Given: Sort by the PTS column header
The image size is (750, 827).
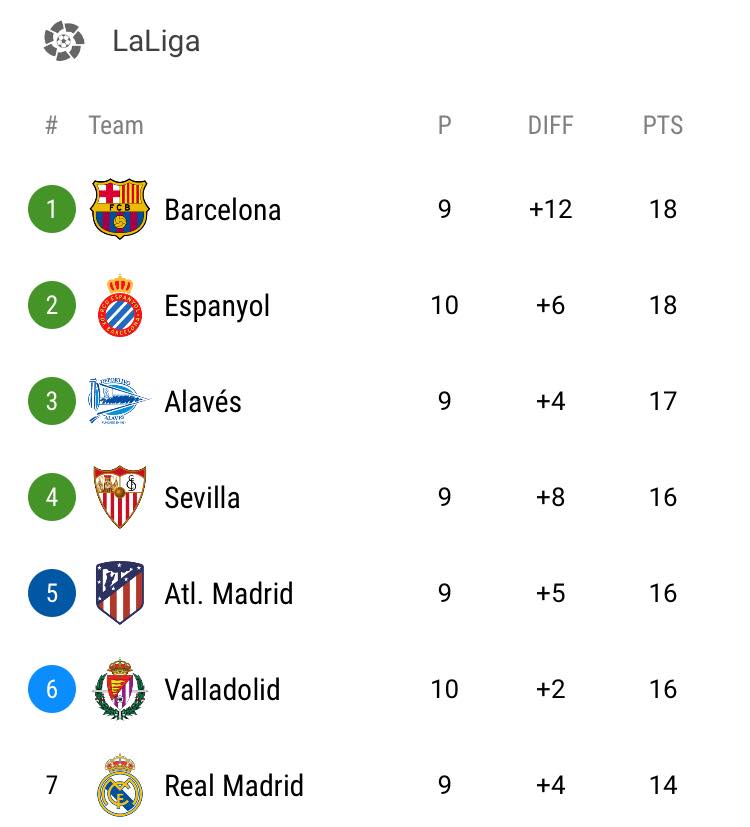Looking at the screenshot, I should (662, 126).
